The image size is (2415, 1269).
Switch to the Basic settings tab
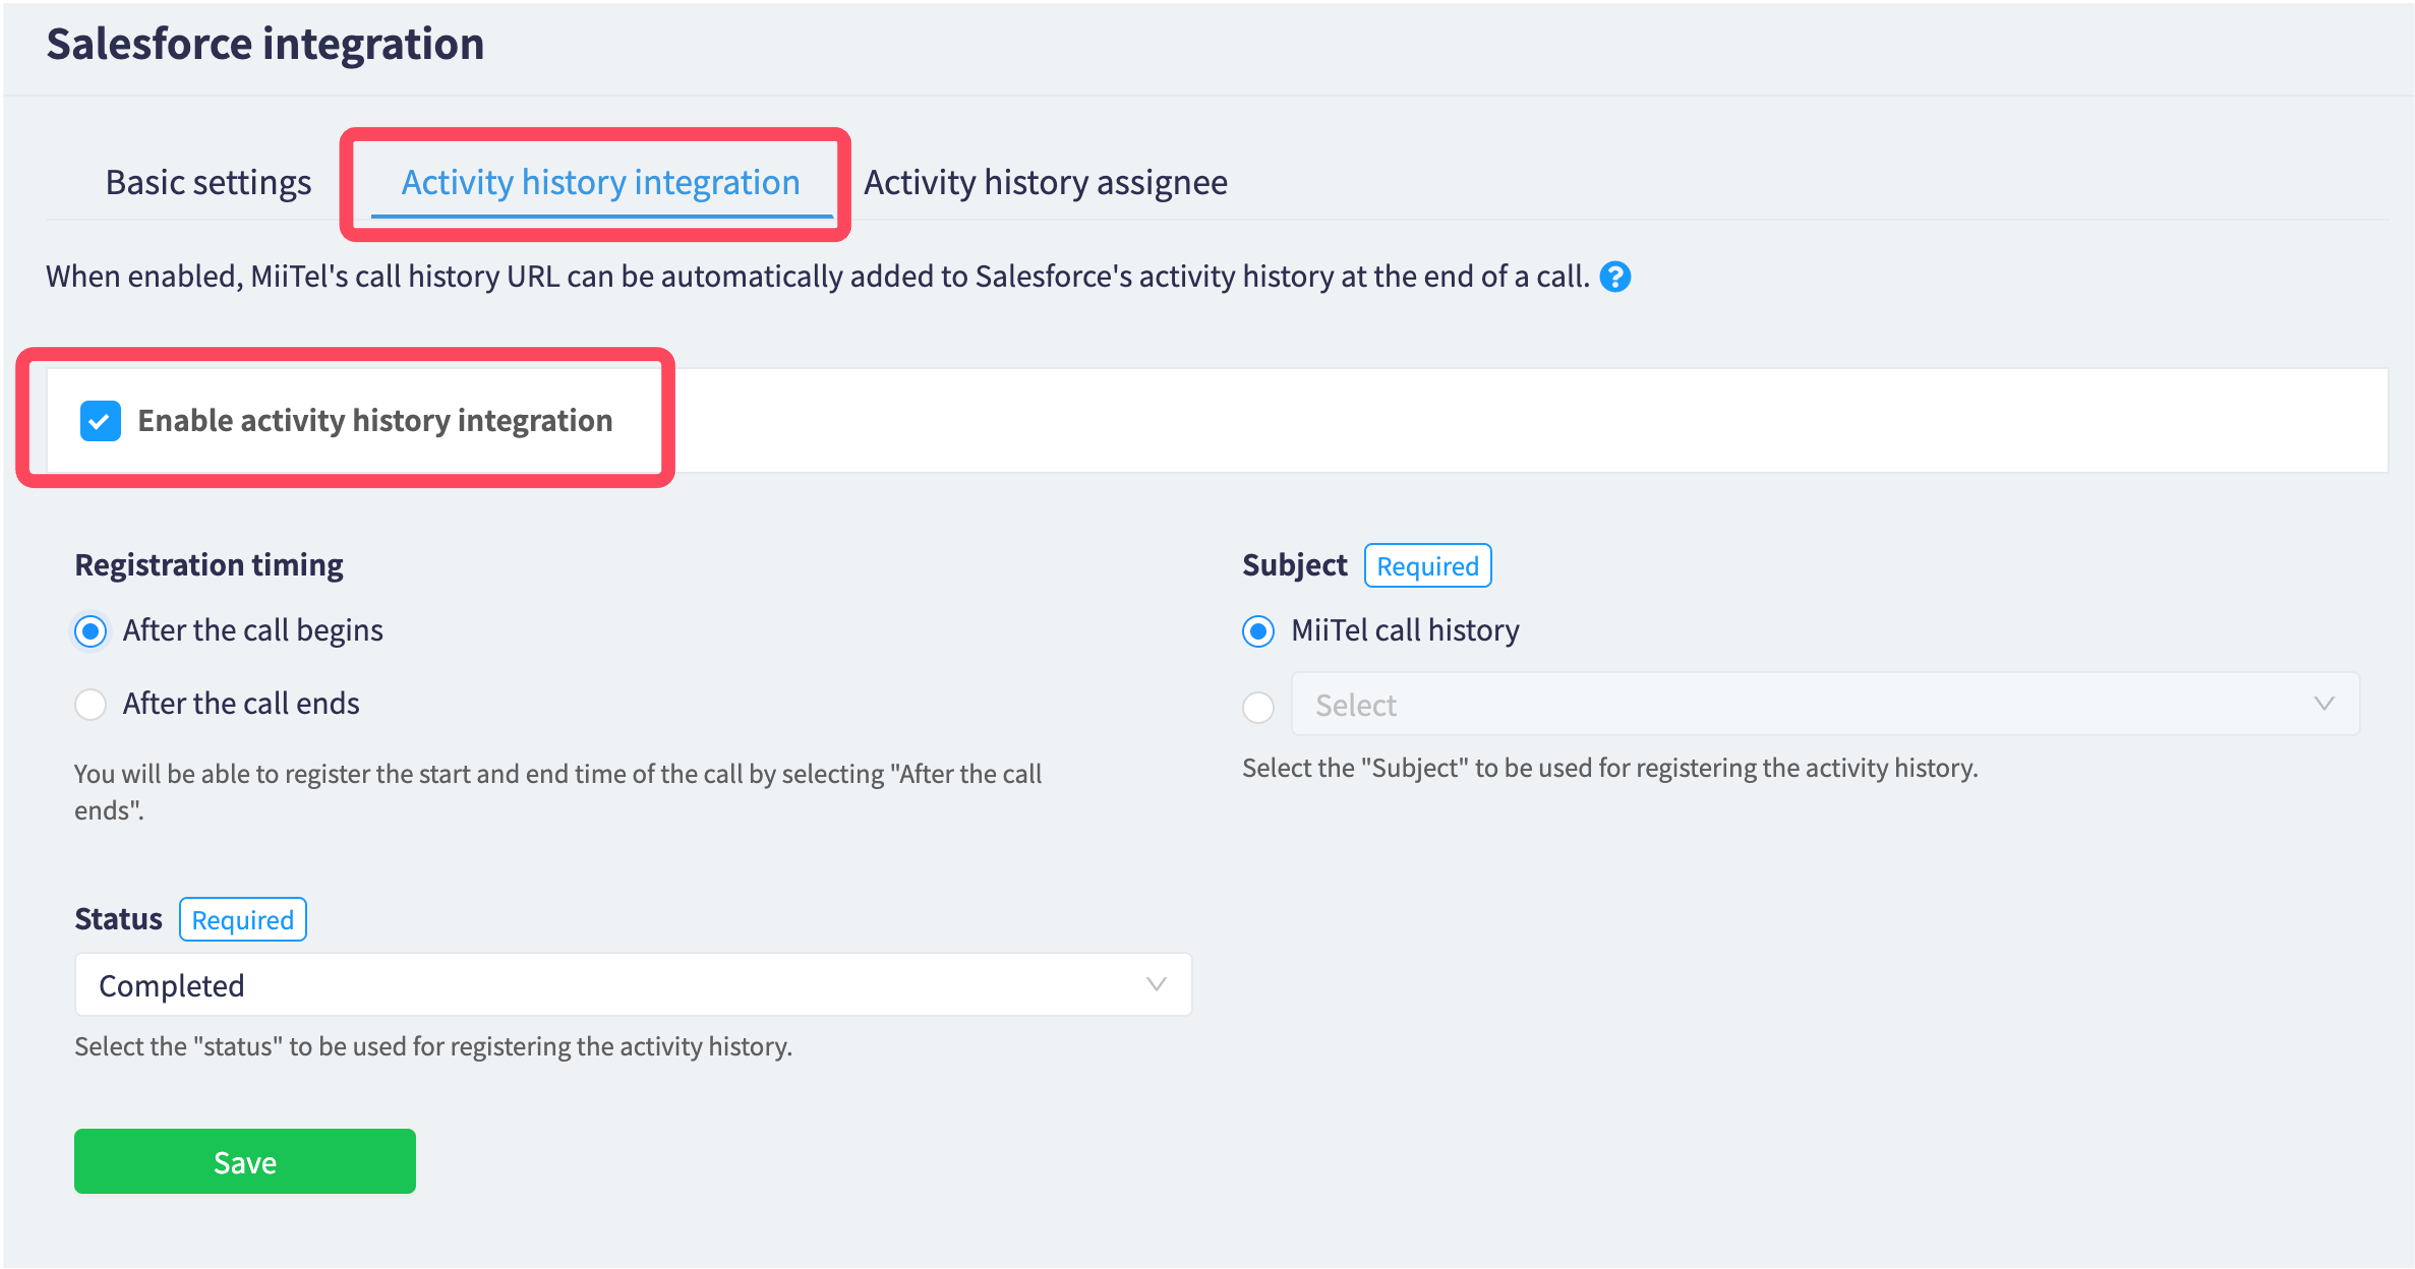[x=207, y=182]
